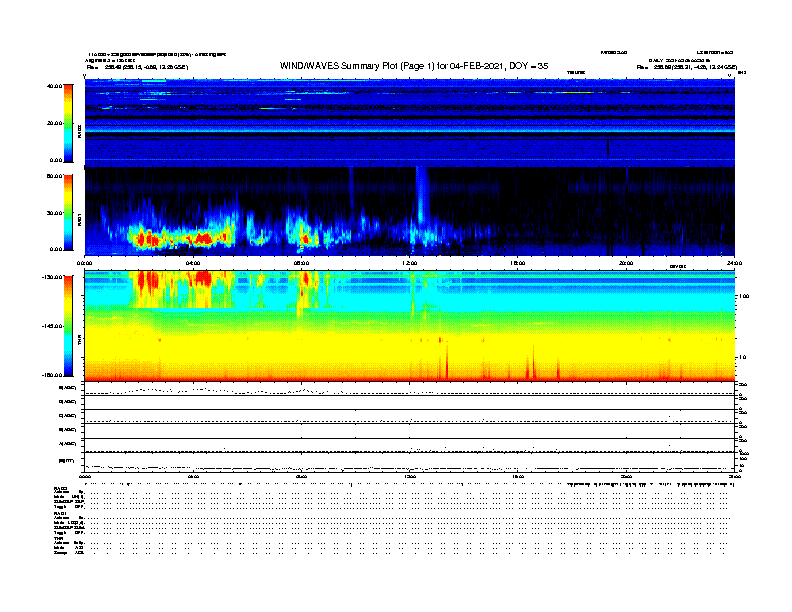Click the rotated RAD2 axis label
The height and width of the screenshot is (612, 792).
tap(80, 132)
